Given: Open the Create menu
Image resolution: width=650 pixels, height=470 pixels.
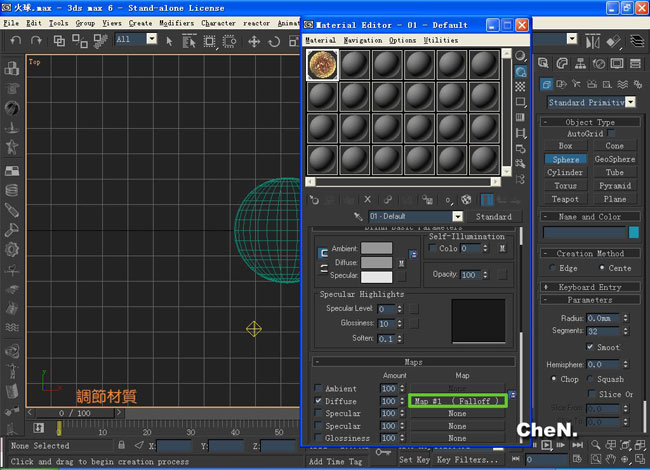Looking at the screenshot, I should pos(140,23).
